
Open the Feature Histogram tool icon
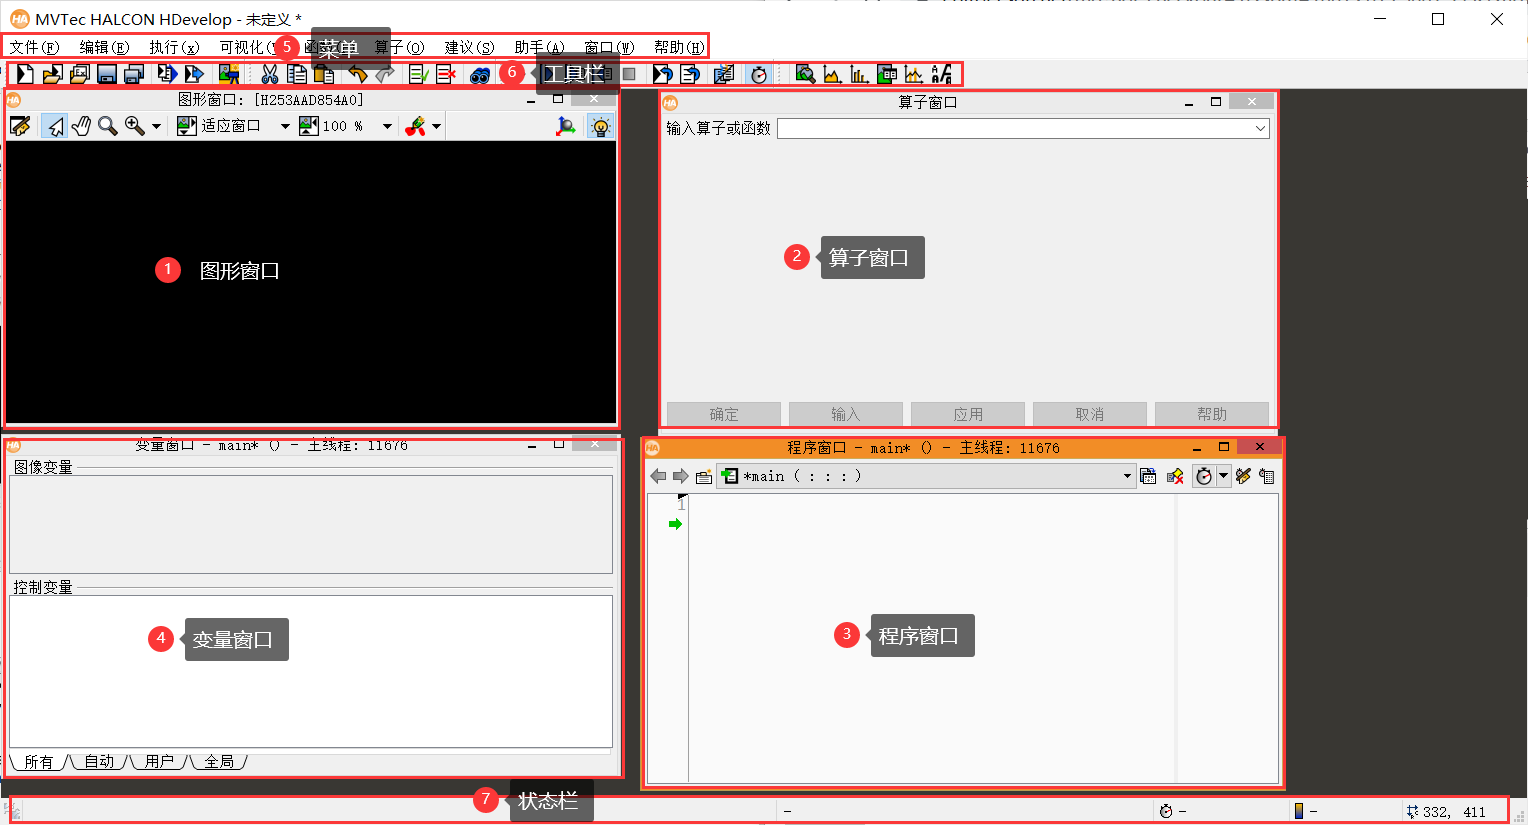point(859,74)
